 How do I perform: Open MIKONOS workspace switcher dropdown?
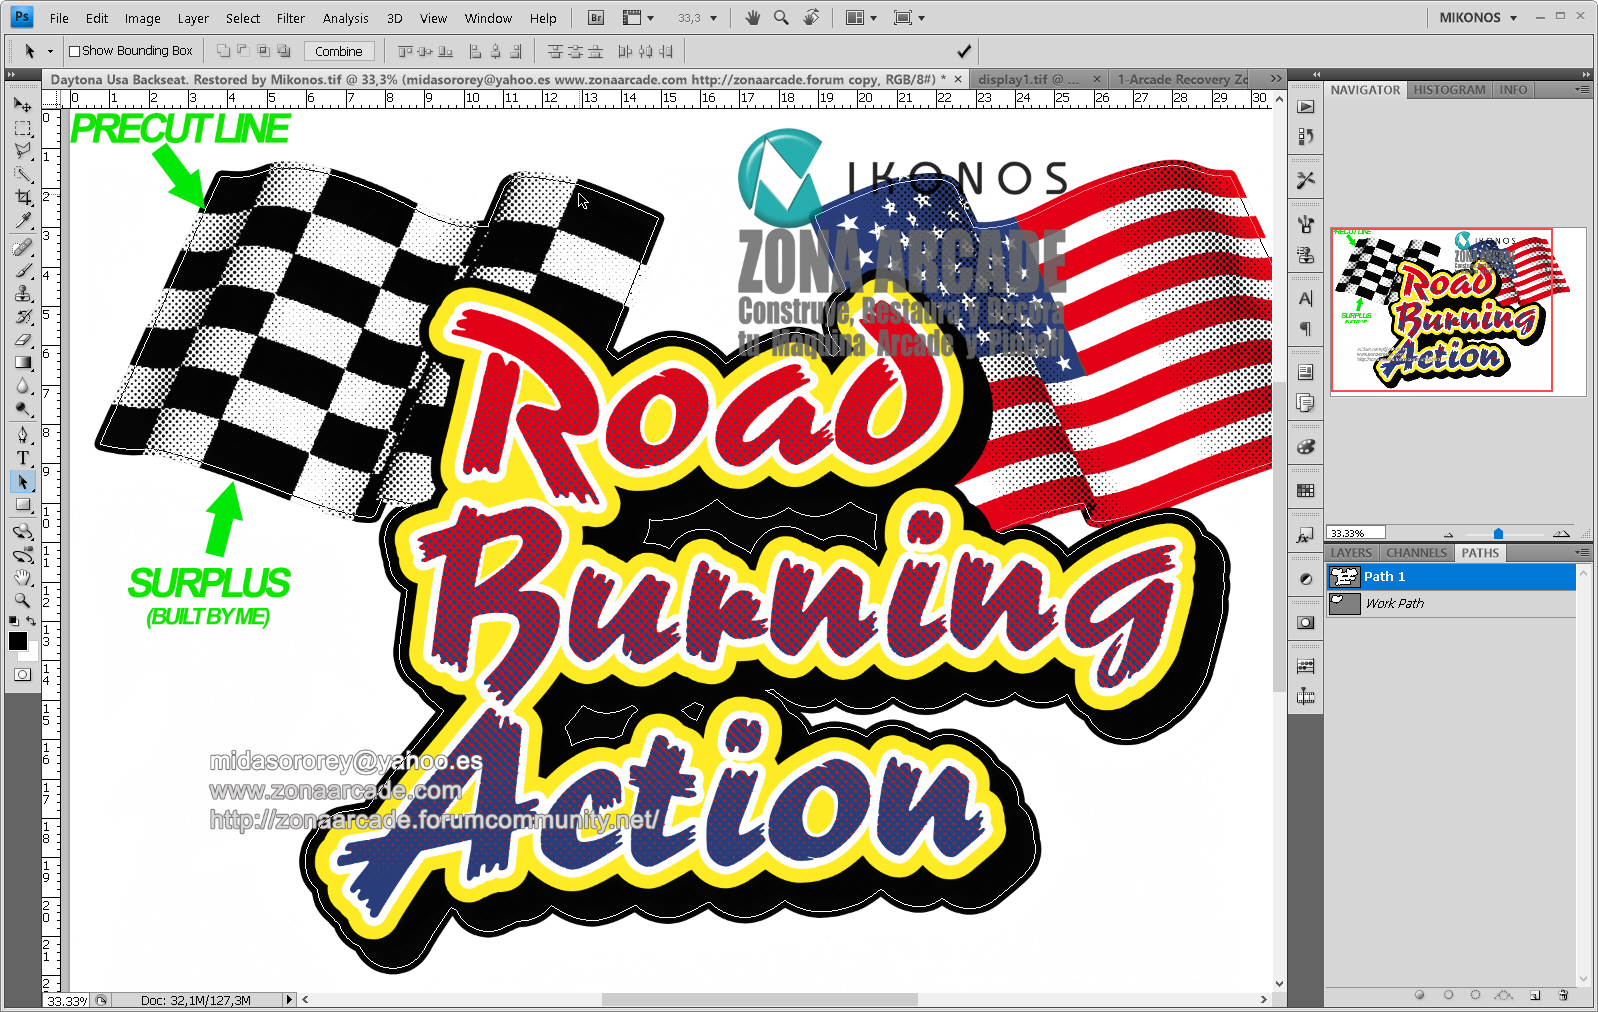click(1478, 17)
